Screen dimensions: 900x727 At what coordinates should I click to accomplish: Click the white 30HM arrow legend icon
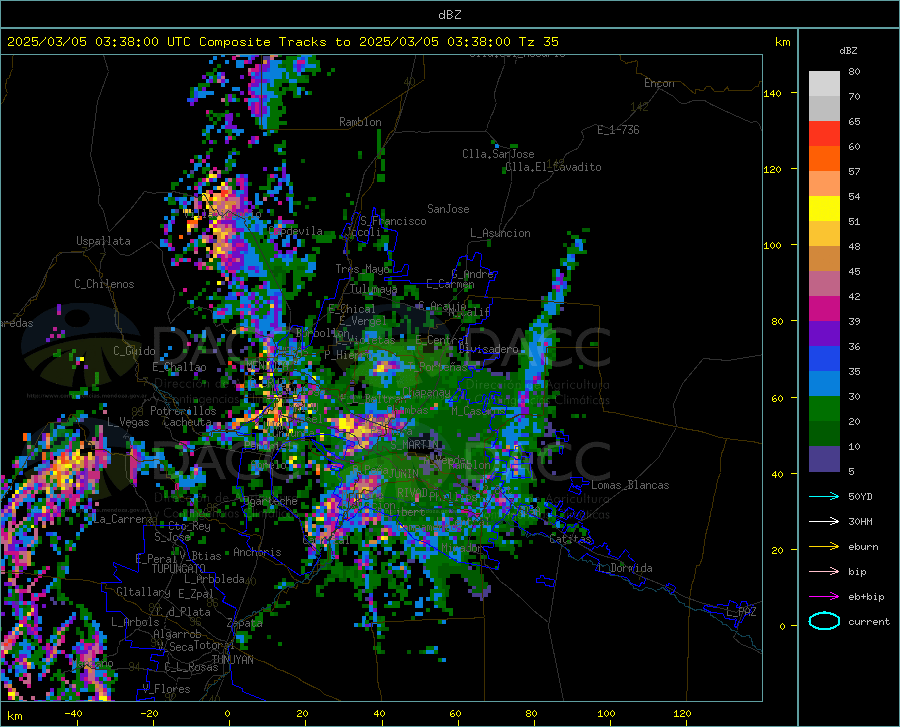click(x=824, y=521)
